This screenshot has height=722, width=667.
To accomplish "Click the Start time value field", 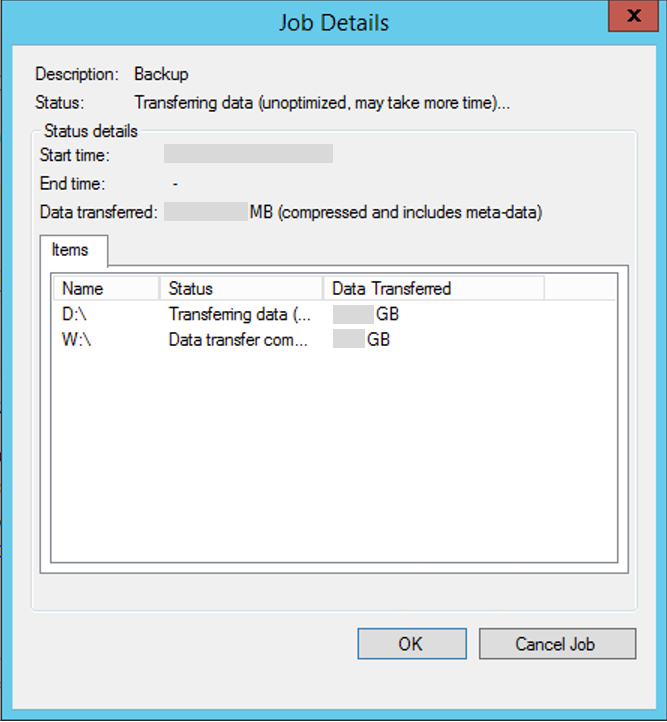I will (249, 154).
